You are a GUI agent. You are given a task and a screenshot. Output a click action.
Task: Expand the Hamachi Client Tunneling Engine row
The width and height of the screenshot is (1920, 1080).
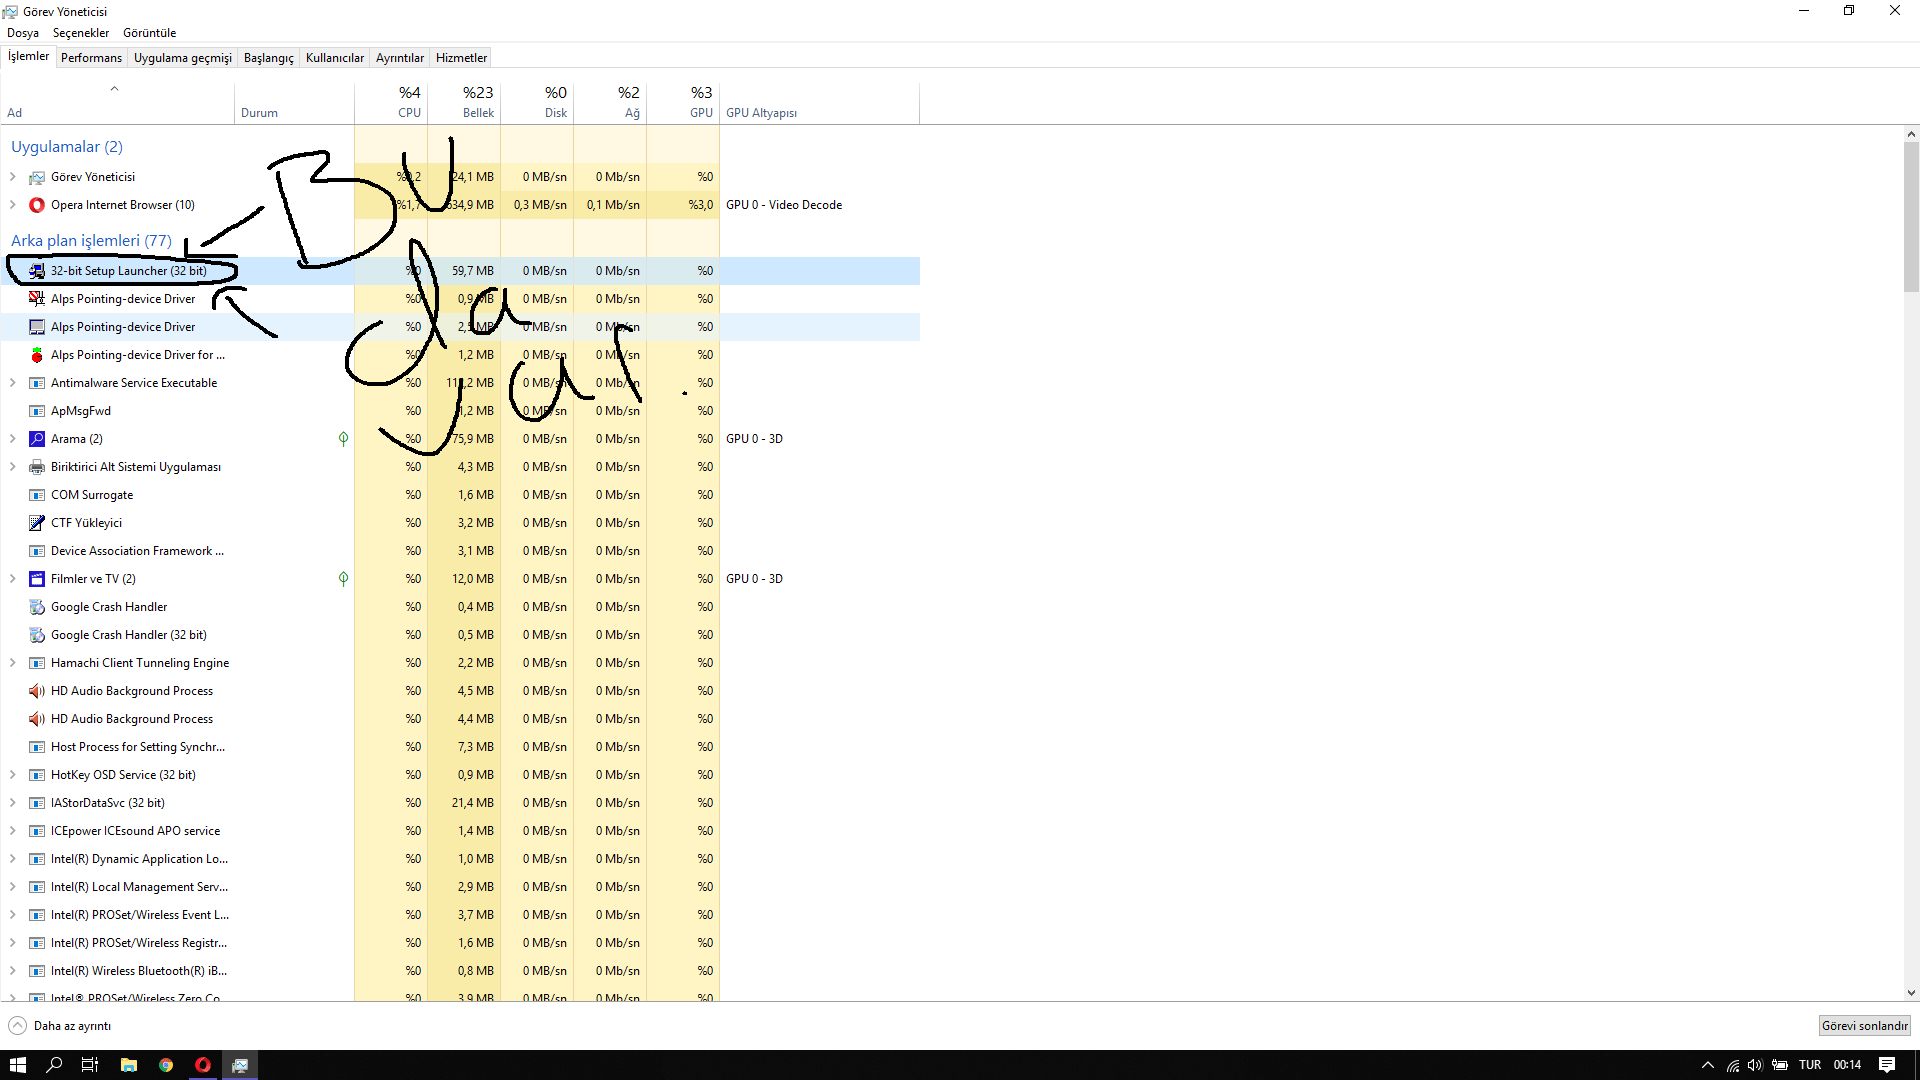pos(12,663)
